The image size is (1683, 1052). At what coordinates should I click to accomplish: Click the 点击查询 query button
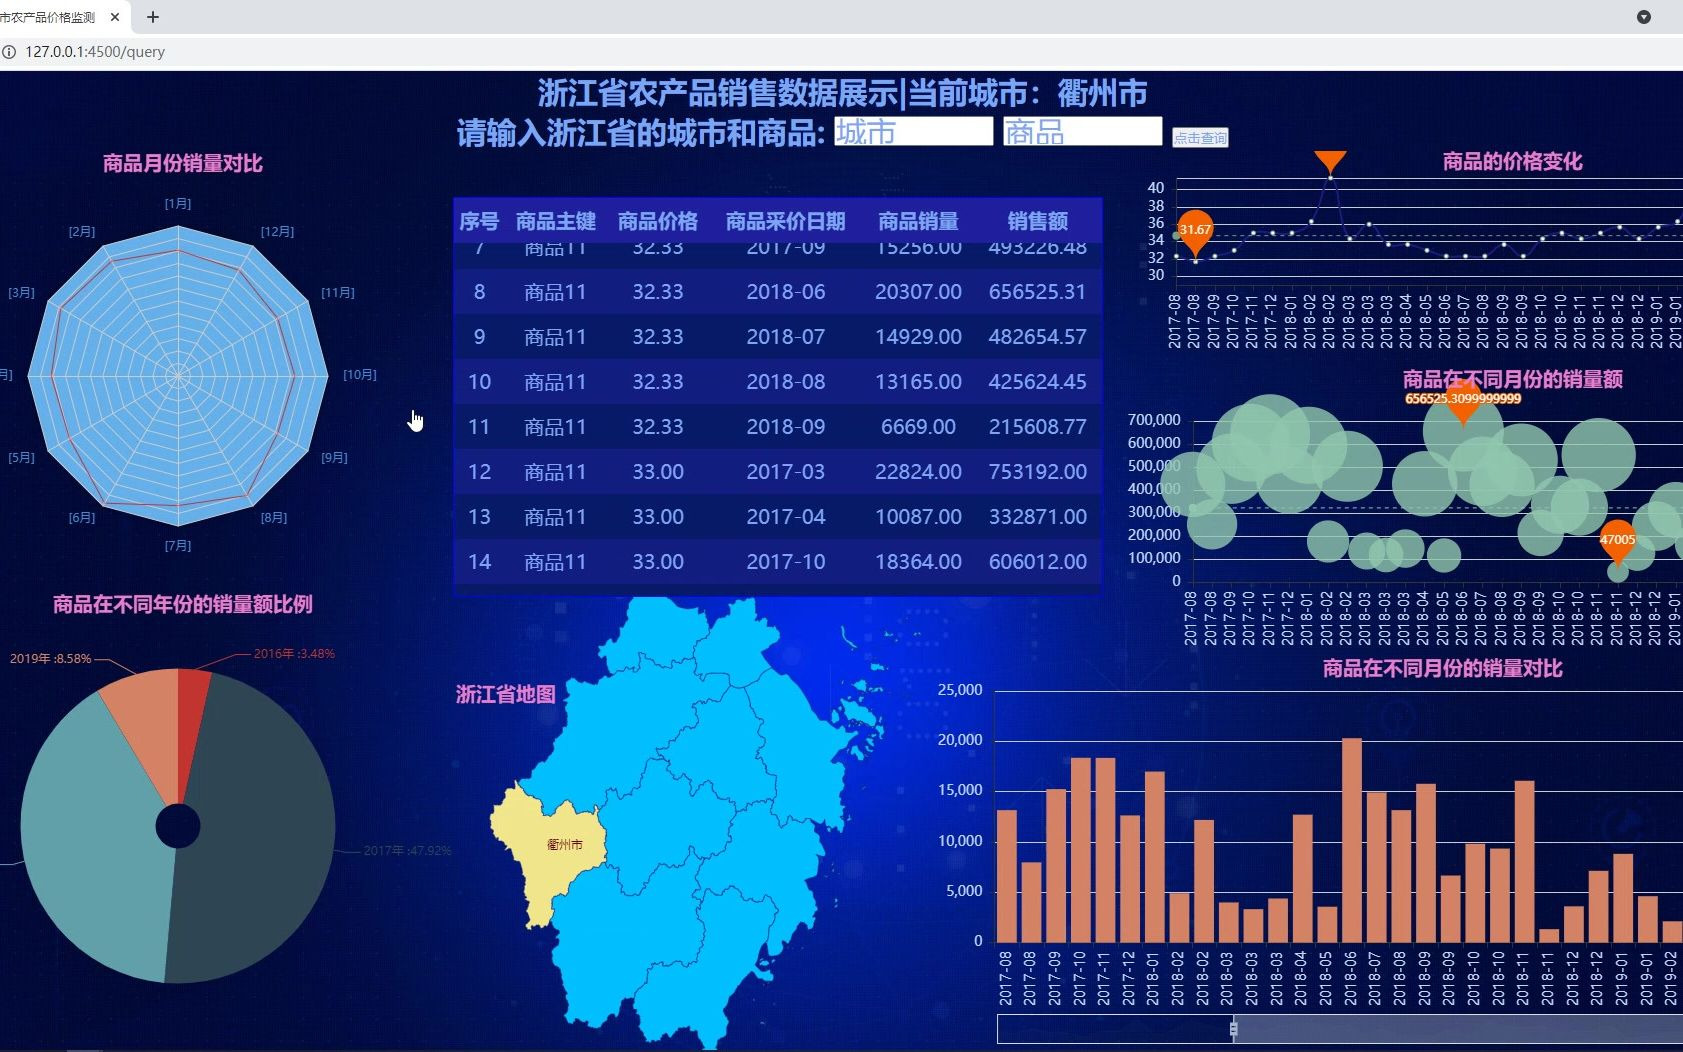pyautogui.click(x=1201, y=138)
